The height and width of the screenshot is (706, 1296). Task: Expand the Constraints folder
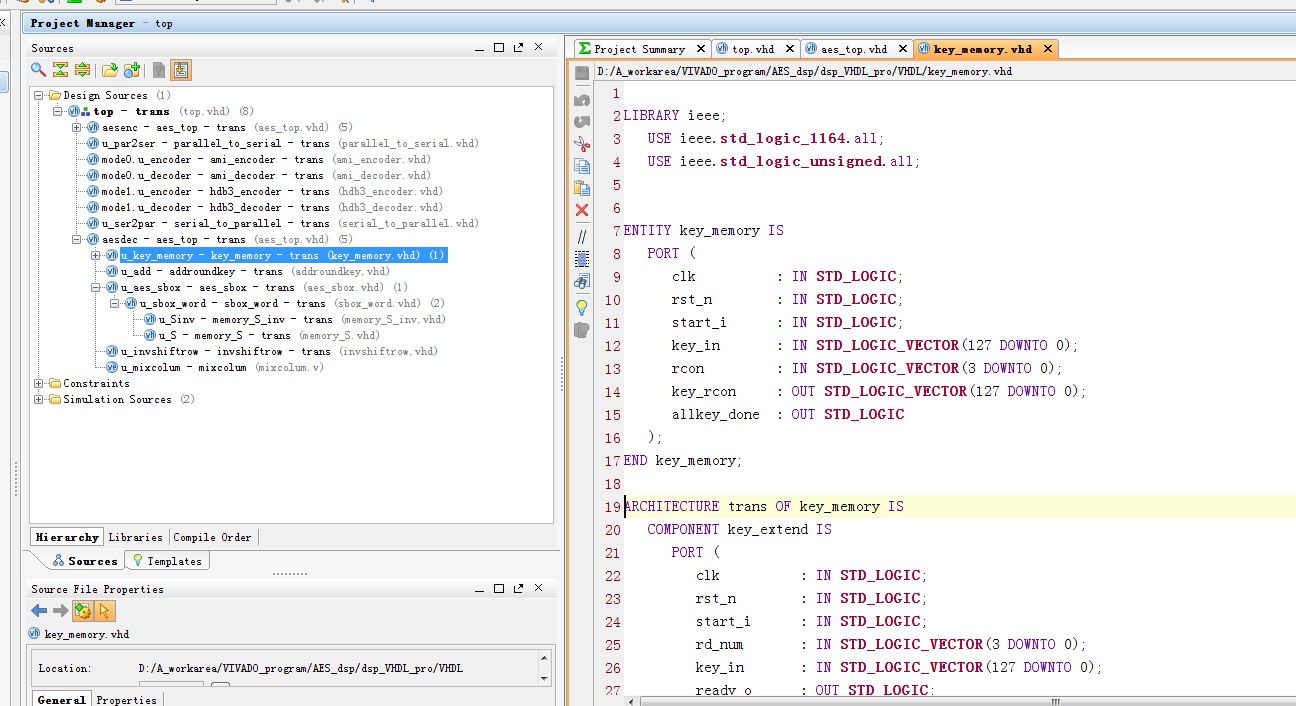39,384
